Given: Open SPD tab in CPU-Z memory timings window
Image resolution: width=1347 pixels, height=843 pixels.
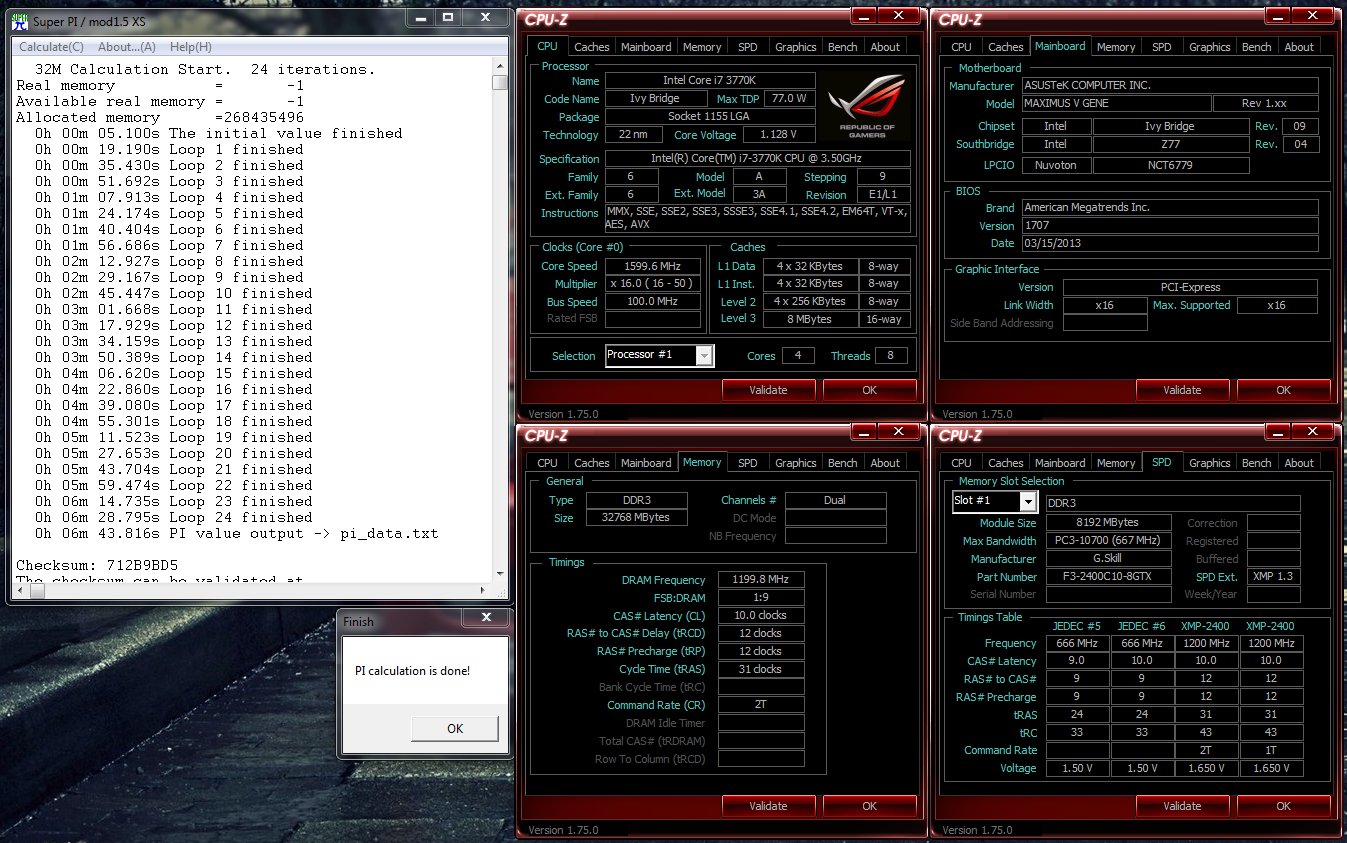Looking at the screenshot, I should [x=747, y=463].
